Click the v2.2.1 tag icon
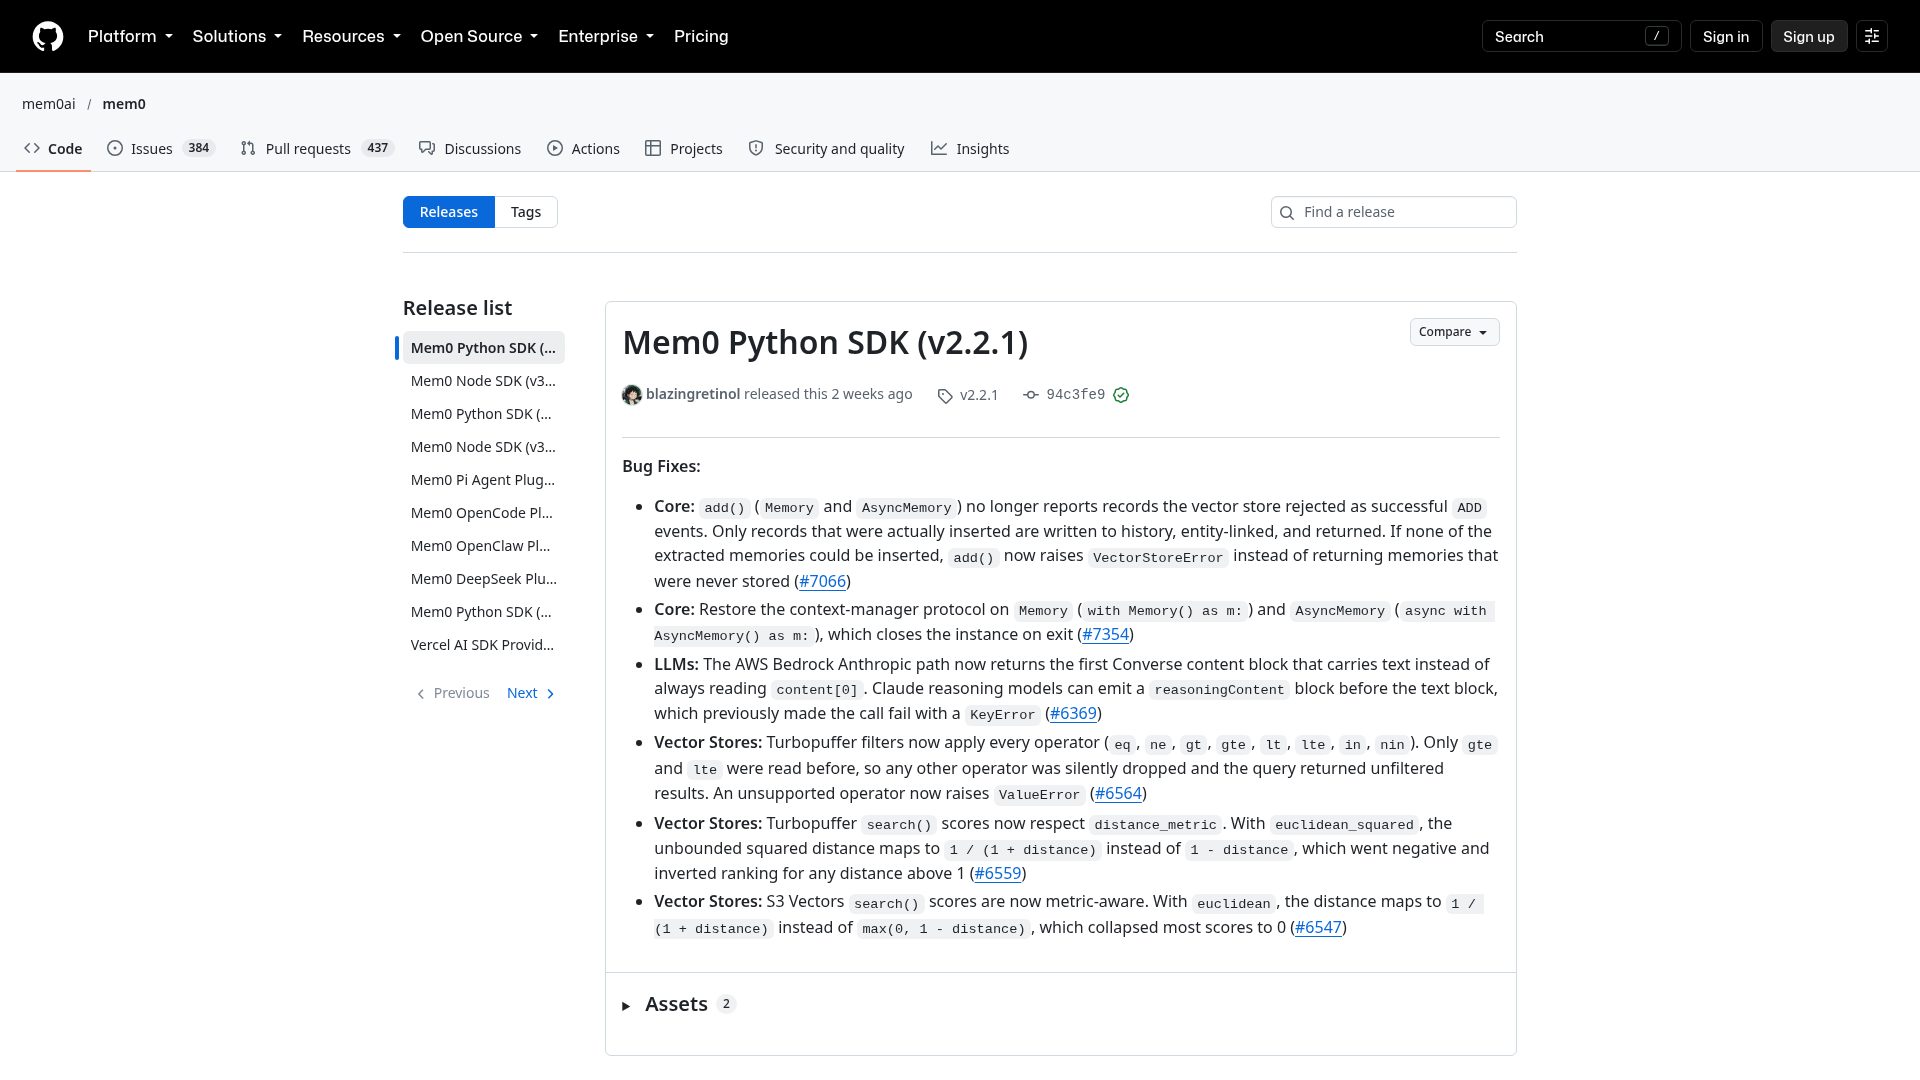1920x1080 pixels. (945, 396)
